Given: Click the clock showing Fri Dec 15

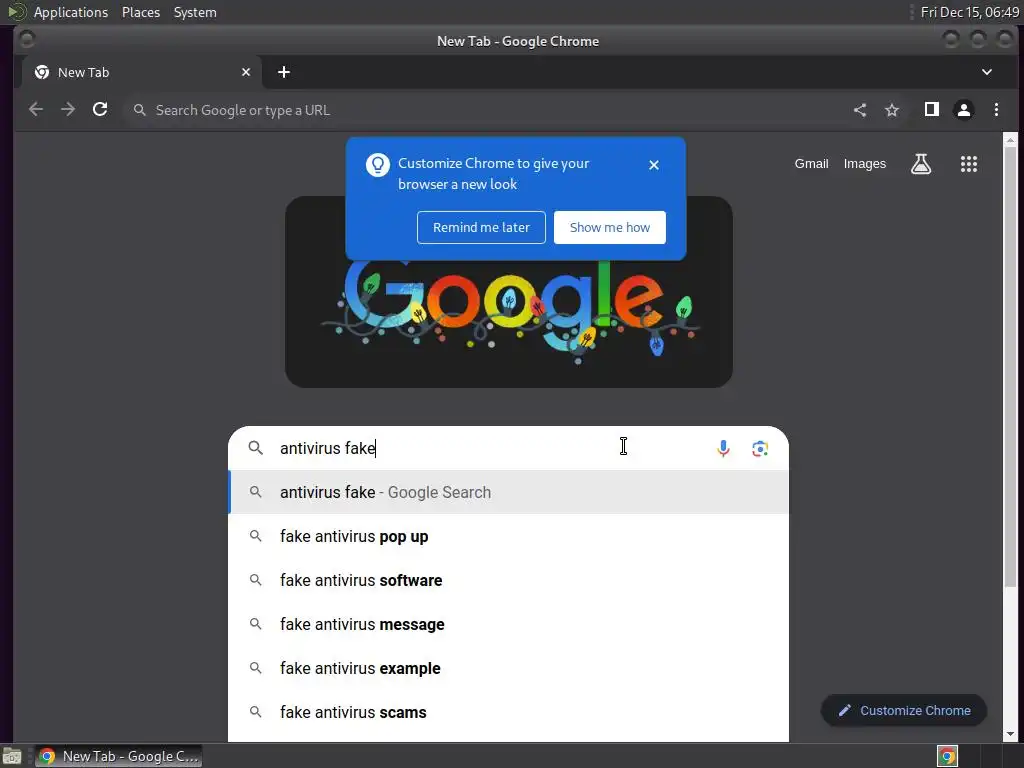Looking at the screenshot, I should [x=969, y=12].
